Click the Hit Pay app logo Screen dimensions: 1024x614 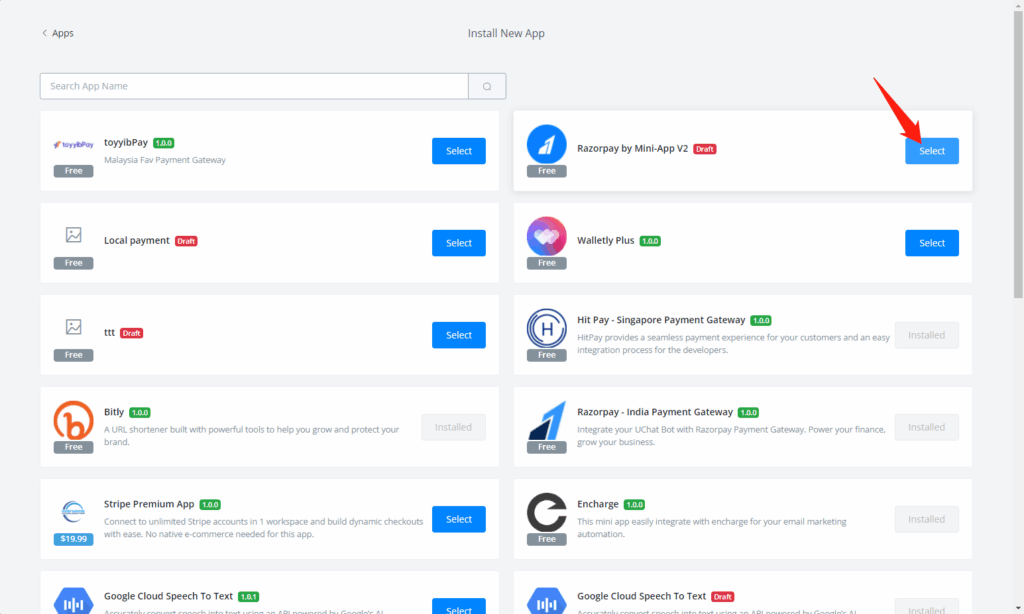pyautogui.click(x=546, y=328)
